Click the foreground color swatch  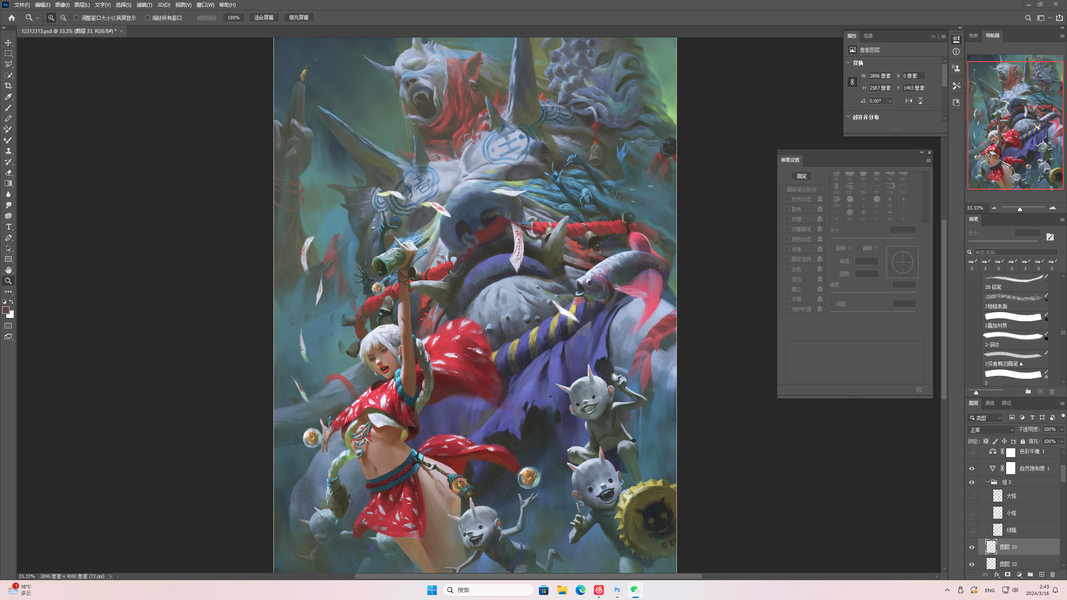click(5, 312)
